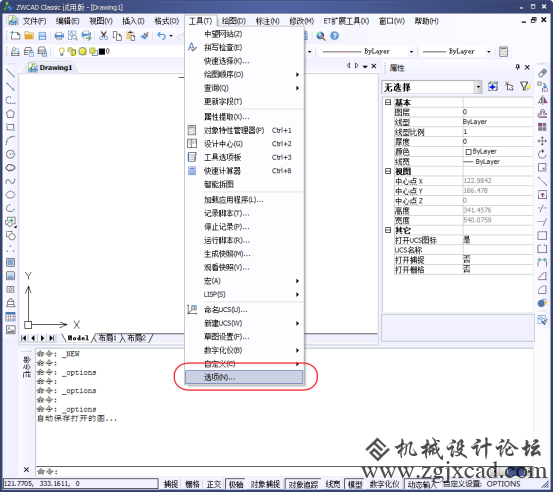
Task: Click the black layer color swatch
Action: [x=102, y=52]
